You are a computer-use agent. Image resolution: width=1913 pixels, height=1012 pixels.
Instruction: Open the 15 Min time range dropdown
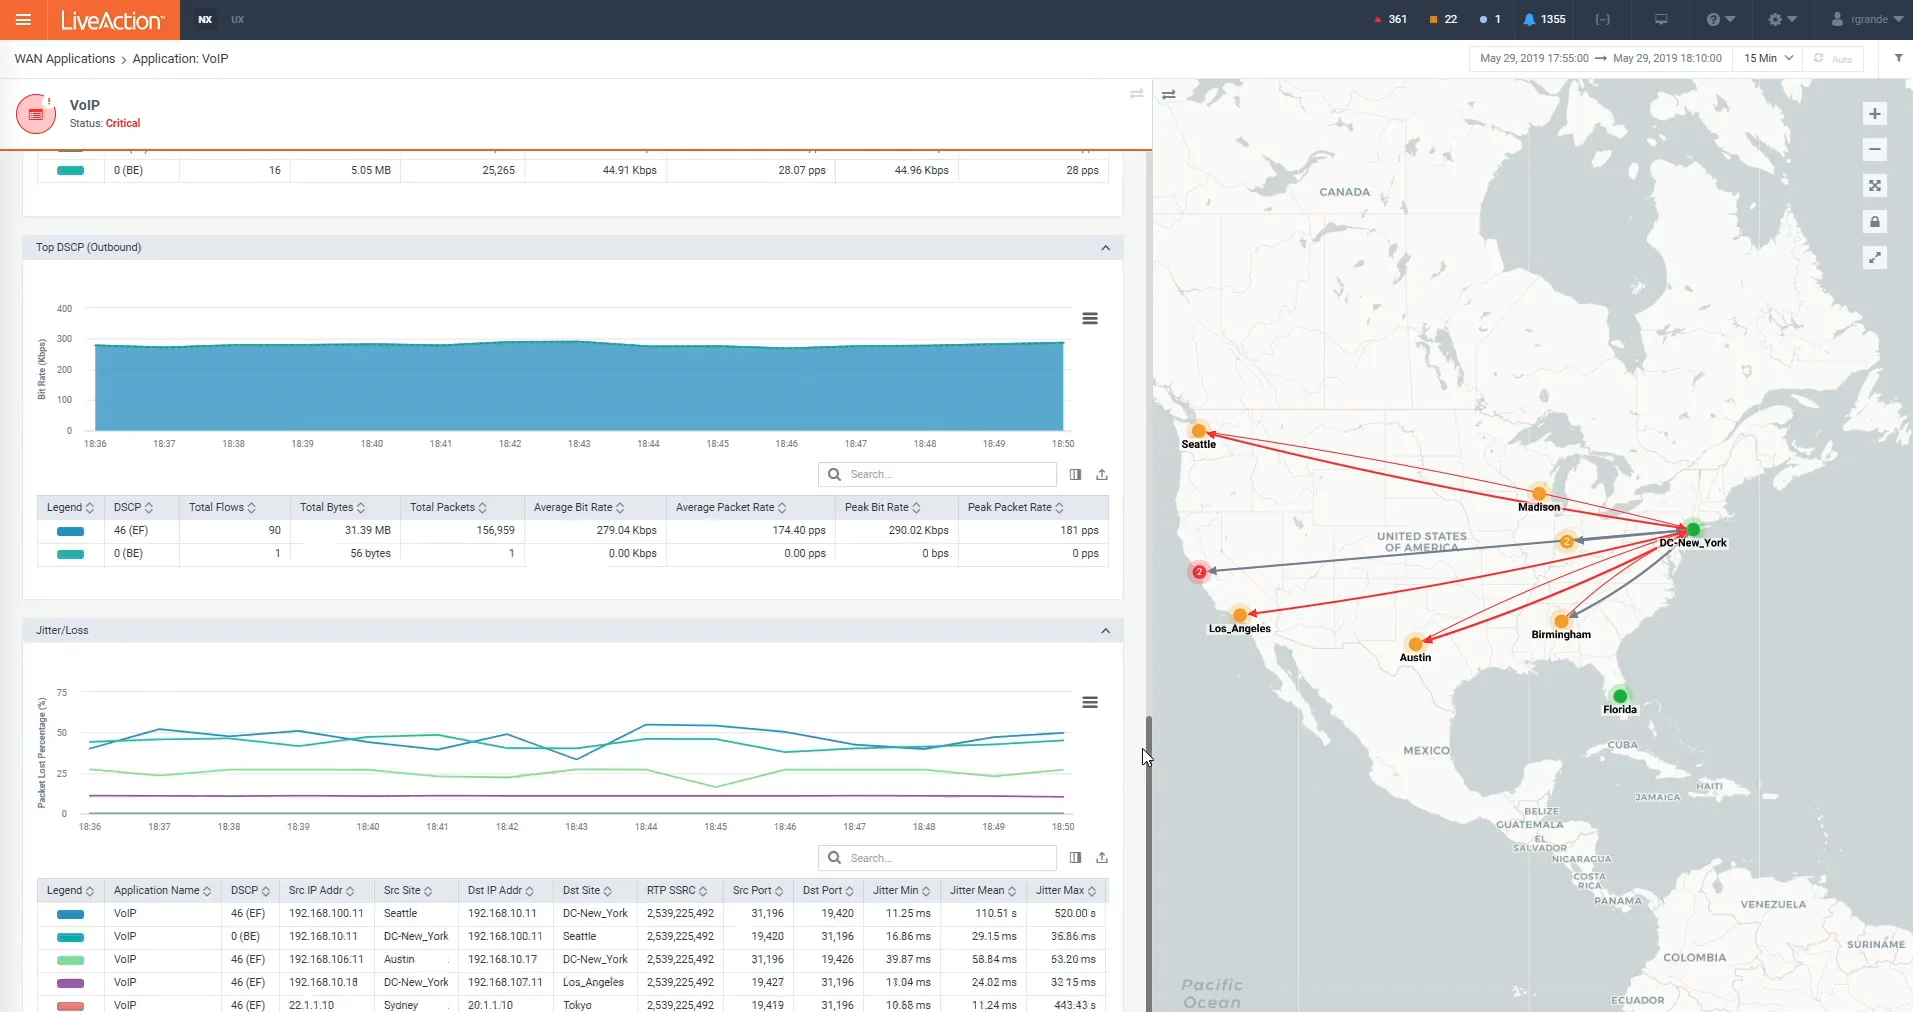[x=1768, y=58]
